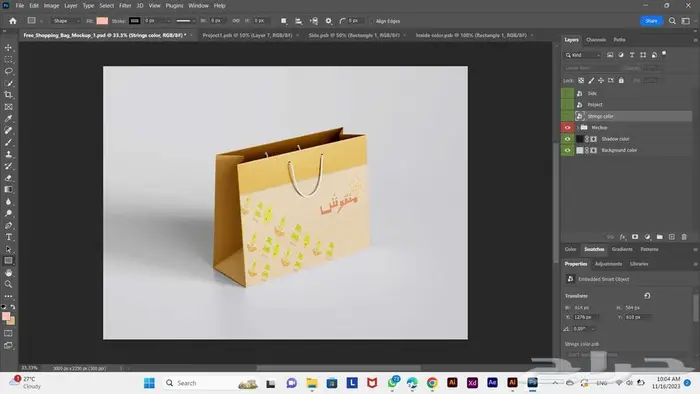Select the Horizontal Type tool
The image size is (700, 394).
[x=8, y=237]
